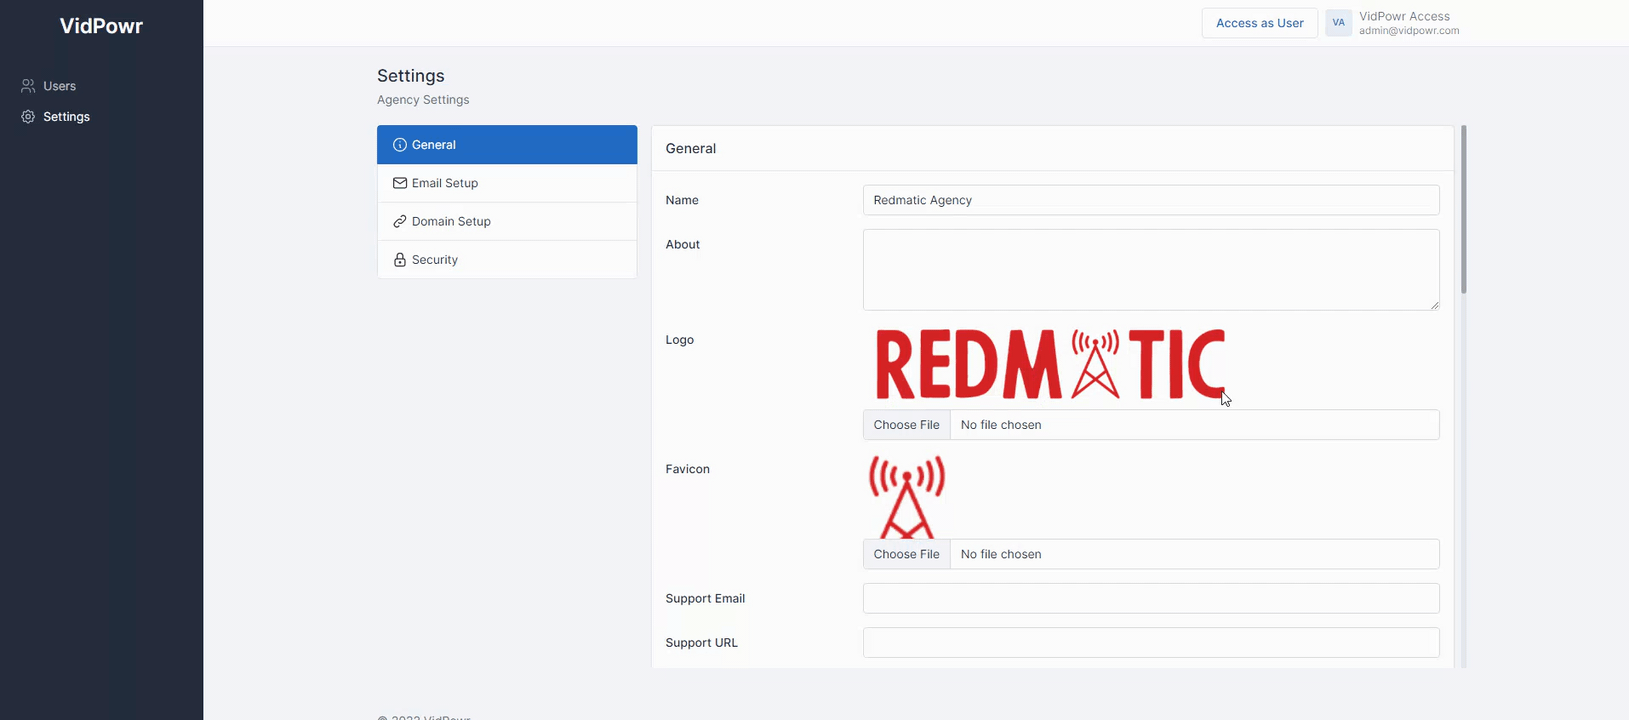
Task: Focus the Name input field
Action: pyautogui.click(x=1151, y=200)
